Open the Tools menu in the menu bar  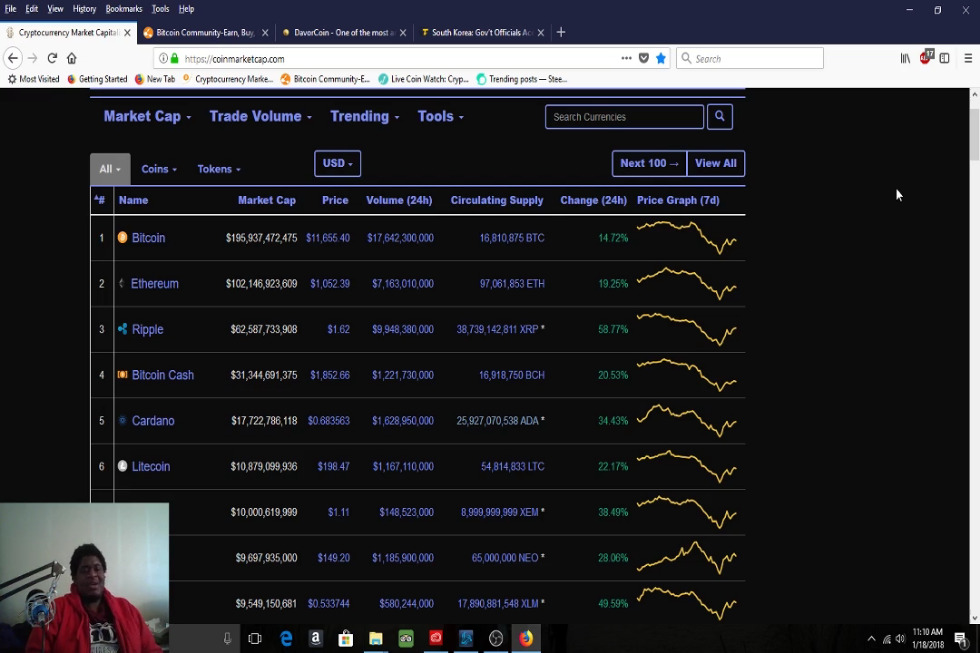(161, 9)
